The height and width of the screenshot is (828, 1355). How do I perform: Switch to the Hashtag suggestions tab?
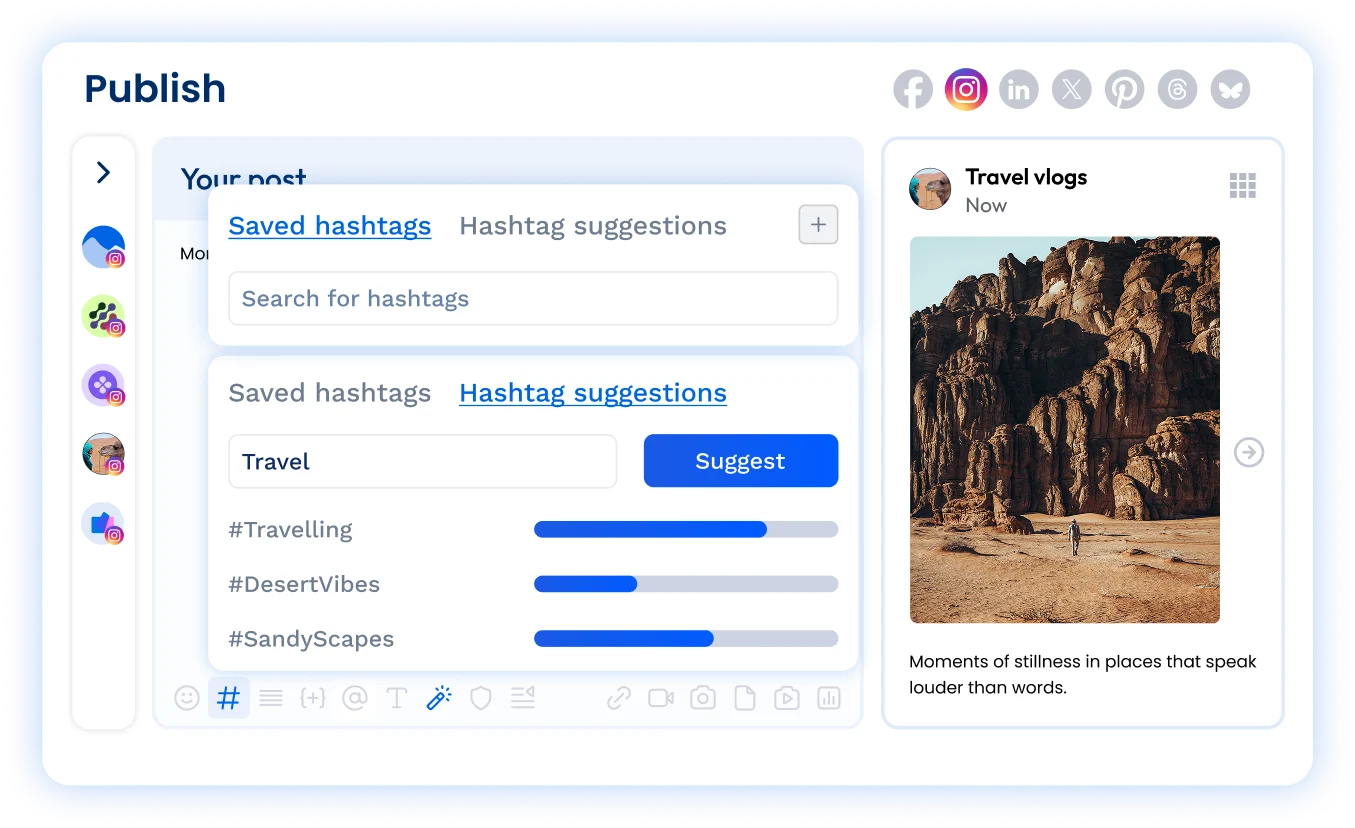point(592,392)
